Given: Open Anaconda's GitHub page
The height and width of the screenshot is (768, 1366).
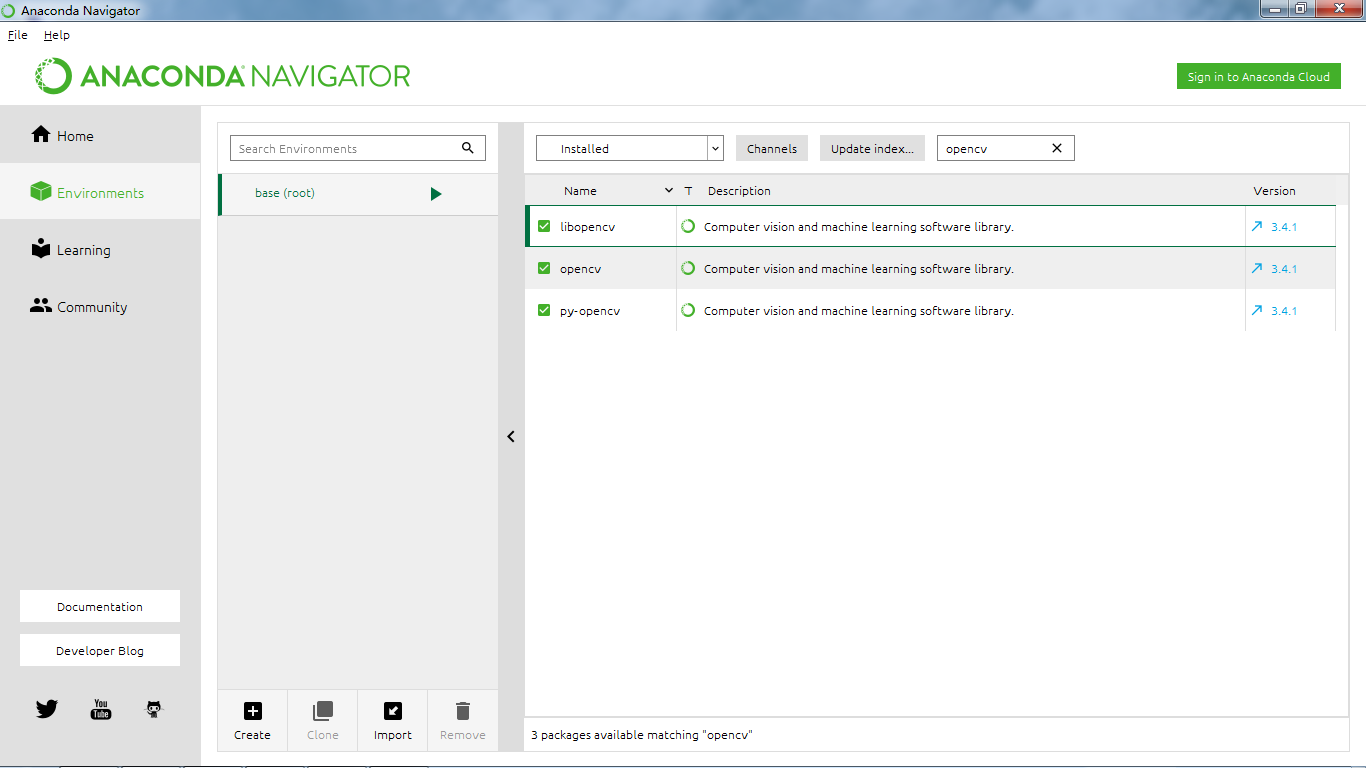Looking at the screenshot, I should (x=153, y=708).
